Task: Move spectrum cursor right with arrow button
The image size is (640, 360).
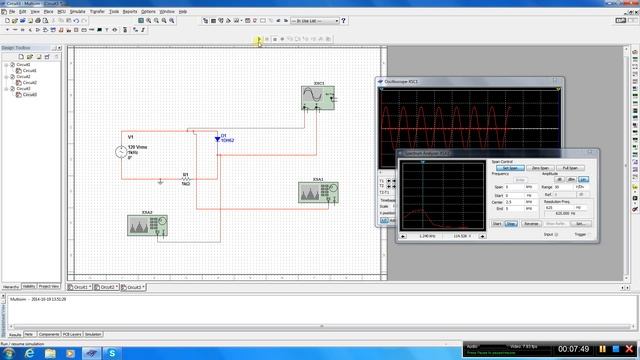Action: [x=482, y=236]
